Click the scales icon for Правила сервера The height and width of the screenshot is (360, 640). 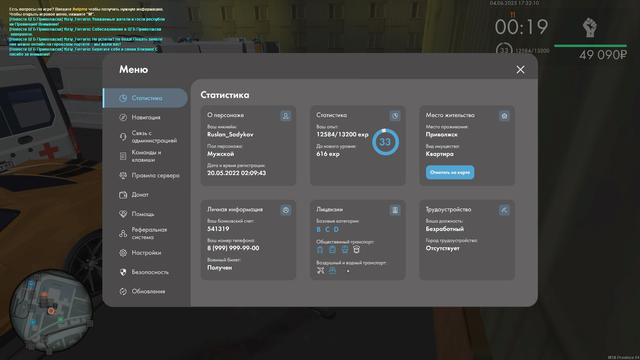[x=123, y=176]
